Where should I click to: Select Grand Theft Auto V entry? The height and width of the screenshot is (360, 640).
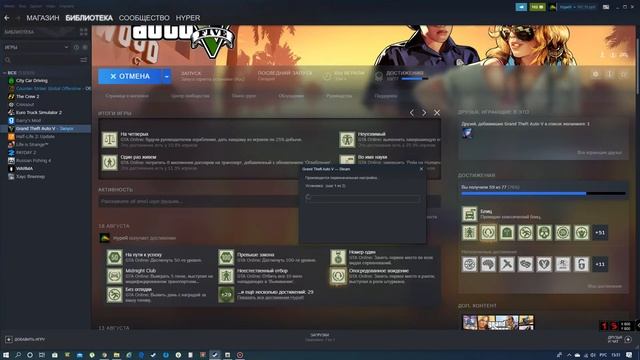pos(45,129)
